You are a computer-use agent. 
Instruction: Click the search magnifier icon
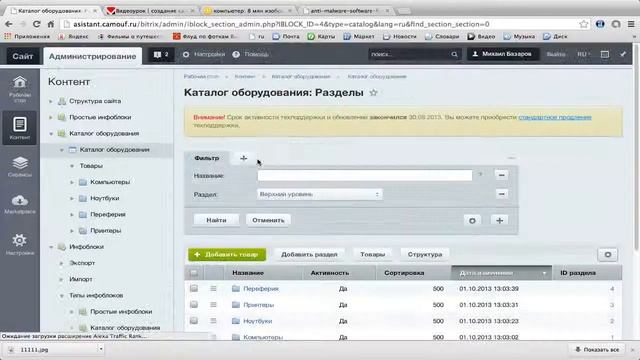click(454, 54)
